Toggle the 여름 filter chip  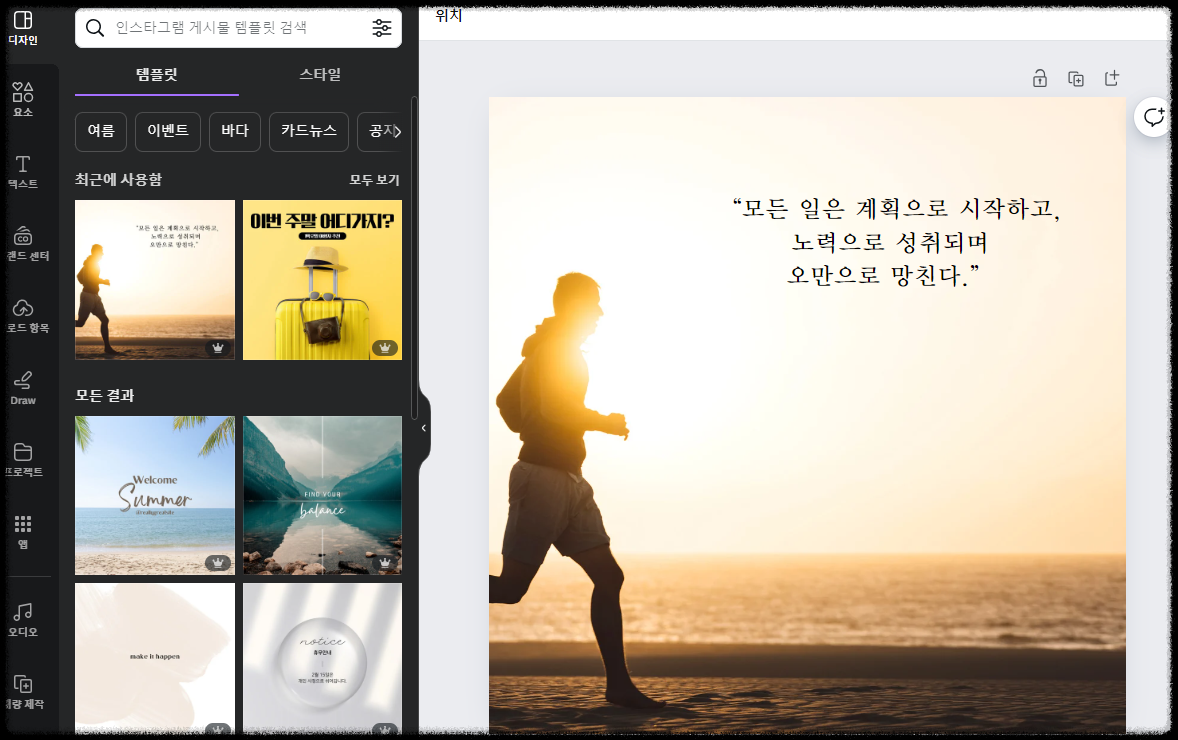coord(100,131)
